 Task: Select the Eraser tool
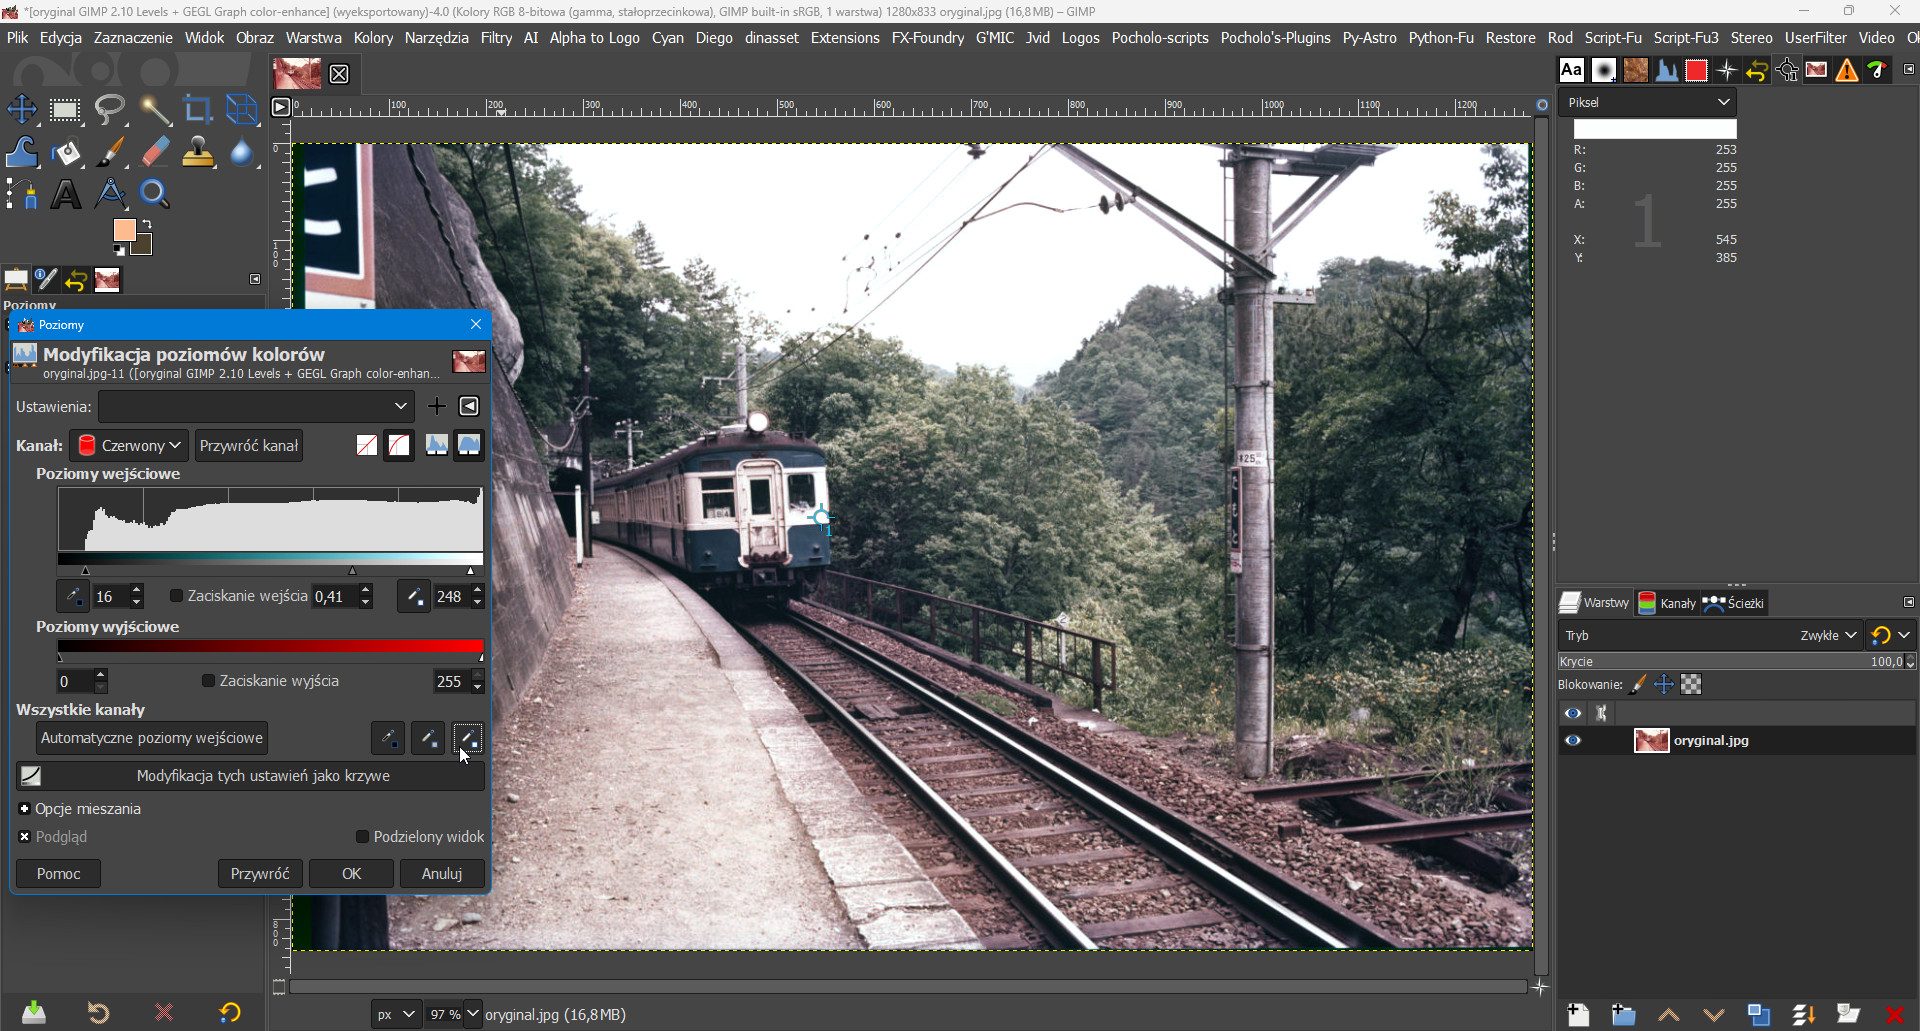click(x=155, y=152)
